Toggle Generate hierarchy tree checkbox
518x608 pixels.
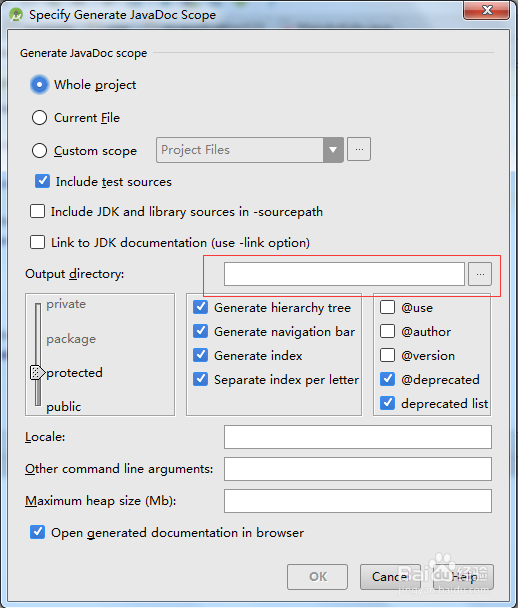pyautogui.click(x=200, y=307)
